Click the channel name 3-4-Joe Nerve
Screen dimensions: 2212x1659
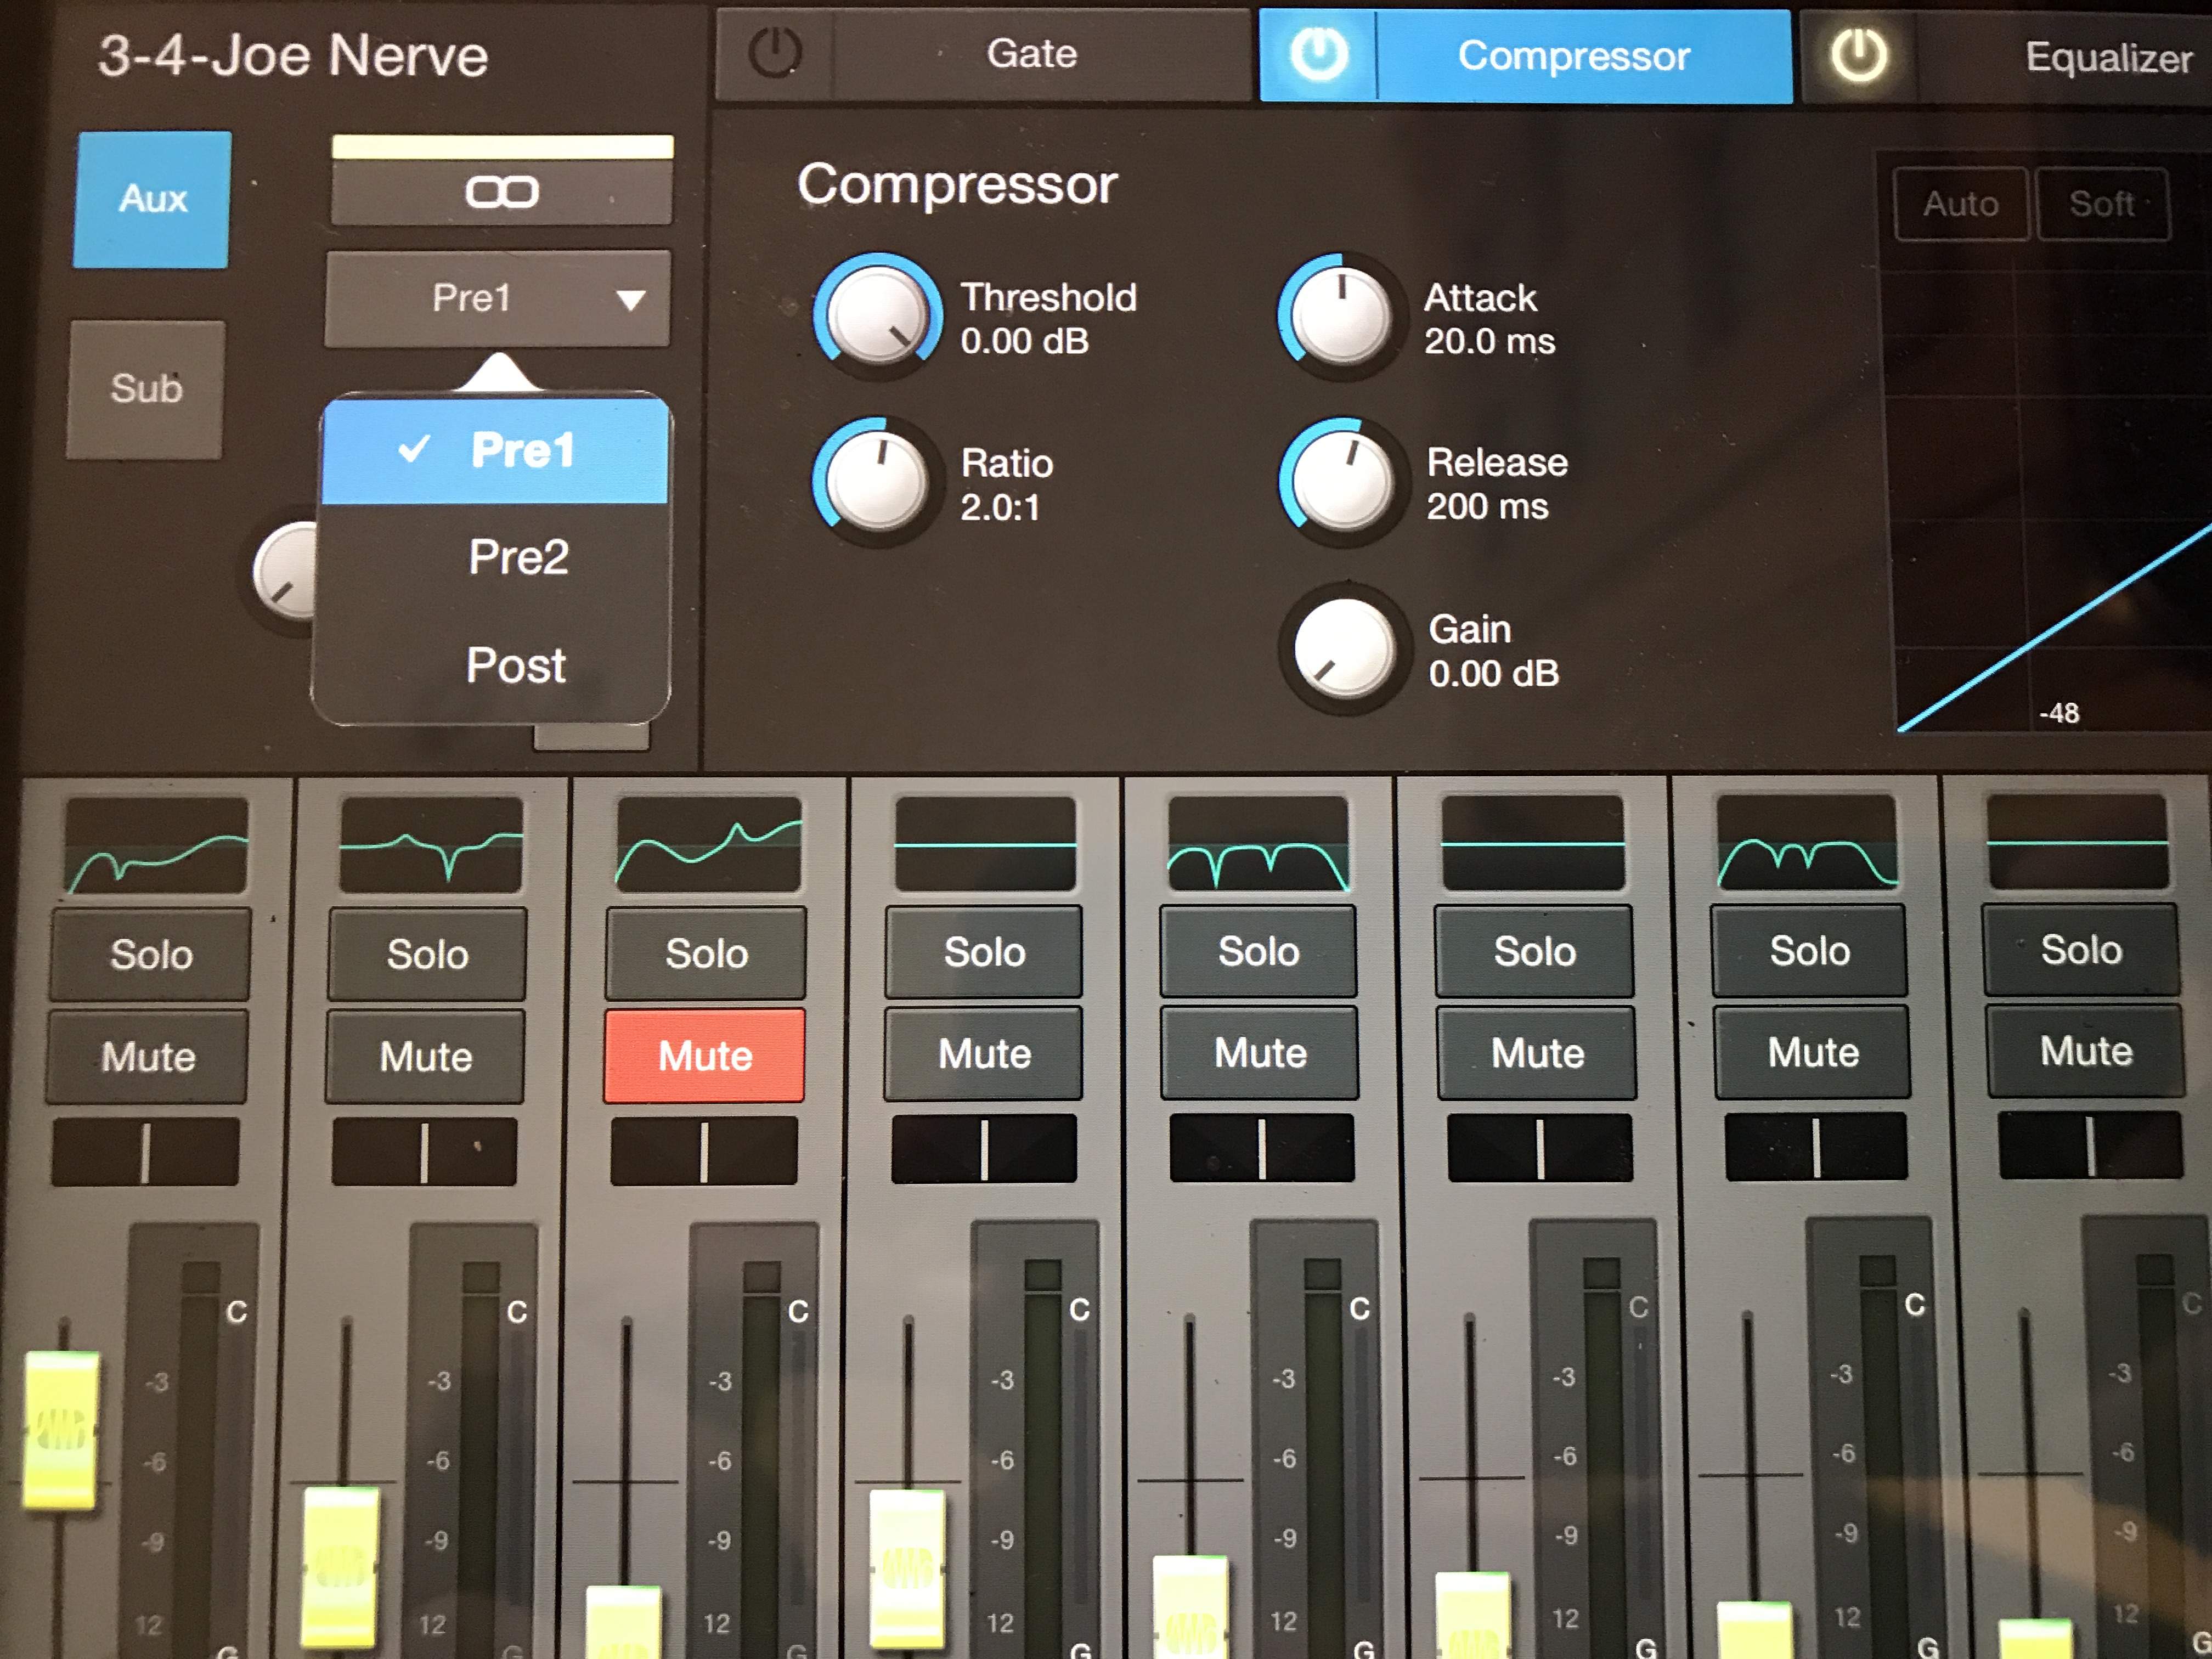click(x=293, y=55)
